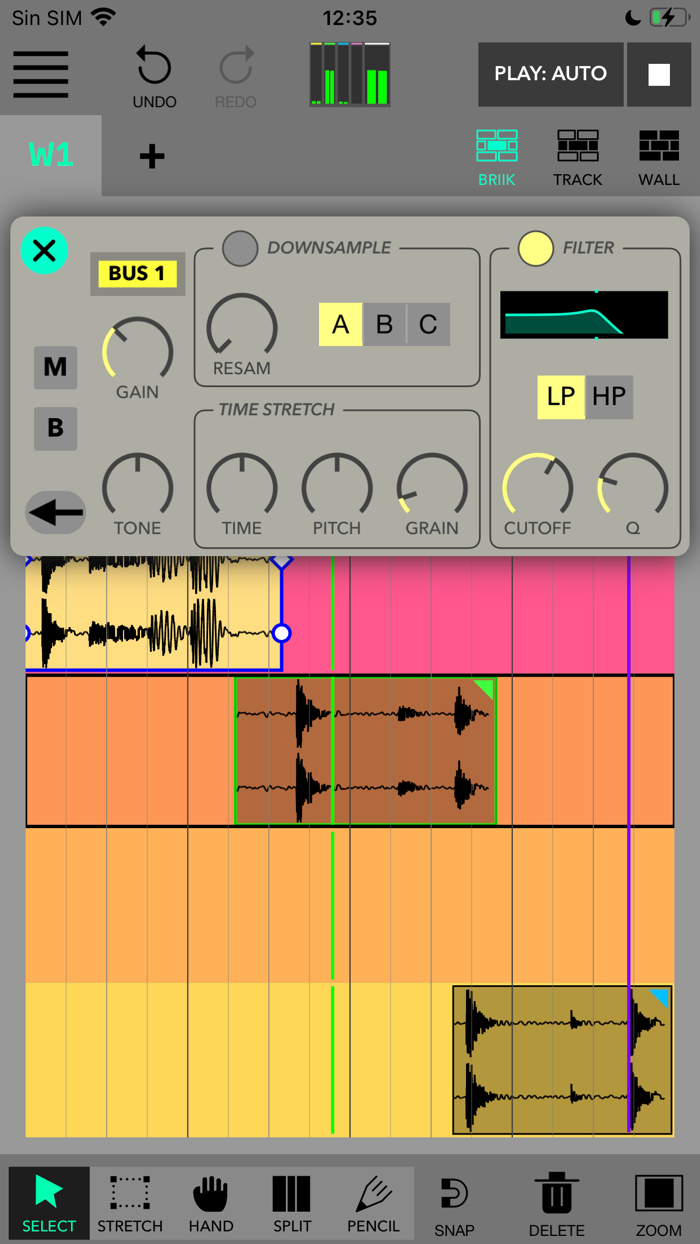This screenshot has height=1244, width=700.
Task: Click the RESAM knob
Action: click(x=242, y=328)
